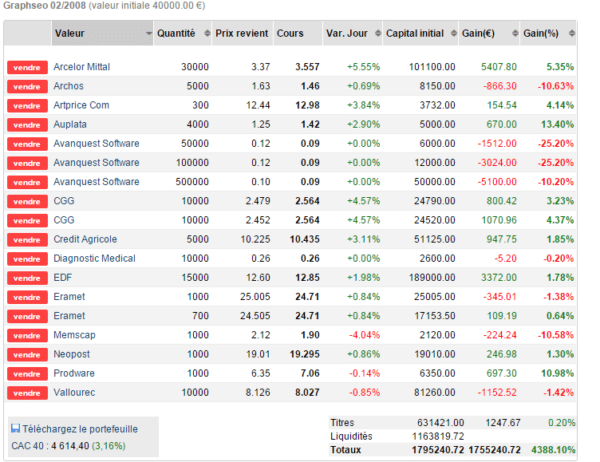The image size is (600, 462).
Task: Sell Diagnostic Medical shares
Action: point(27,259)
